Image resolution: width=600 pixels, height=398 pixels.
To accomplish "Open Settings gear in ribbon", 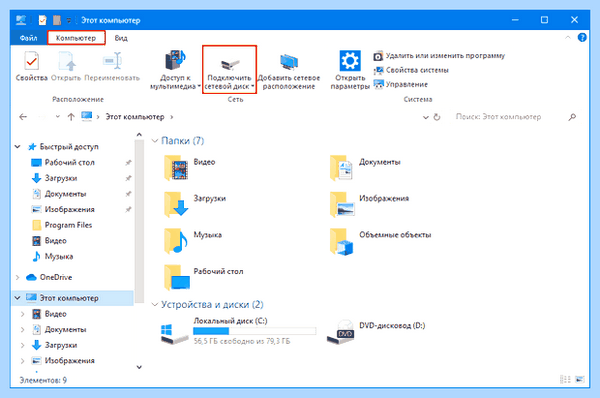I will (x=350, y=60).
